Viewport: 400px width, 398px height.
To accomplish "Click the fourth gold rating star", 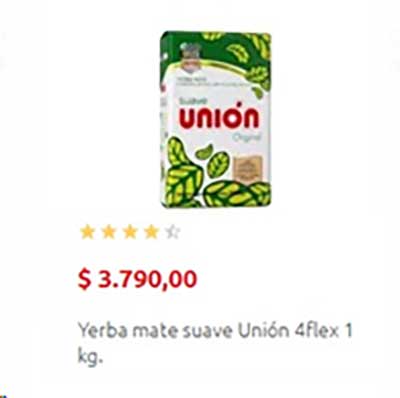I will 151,232.
